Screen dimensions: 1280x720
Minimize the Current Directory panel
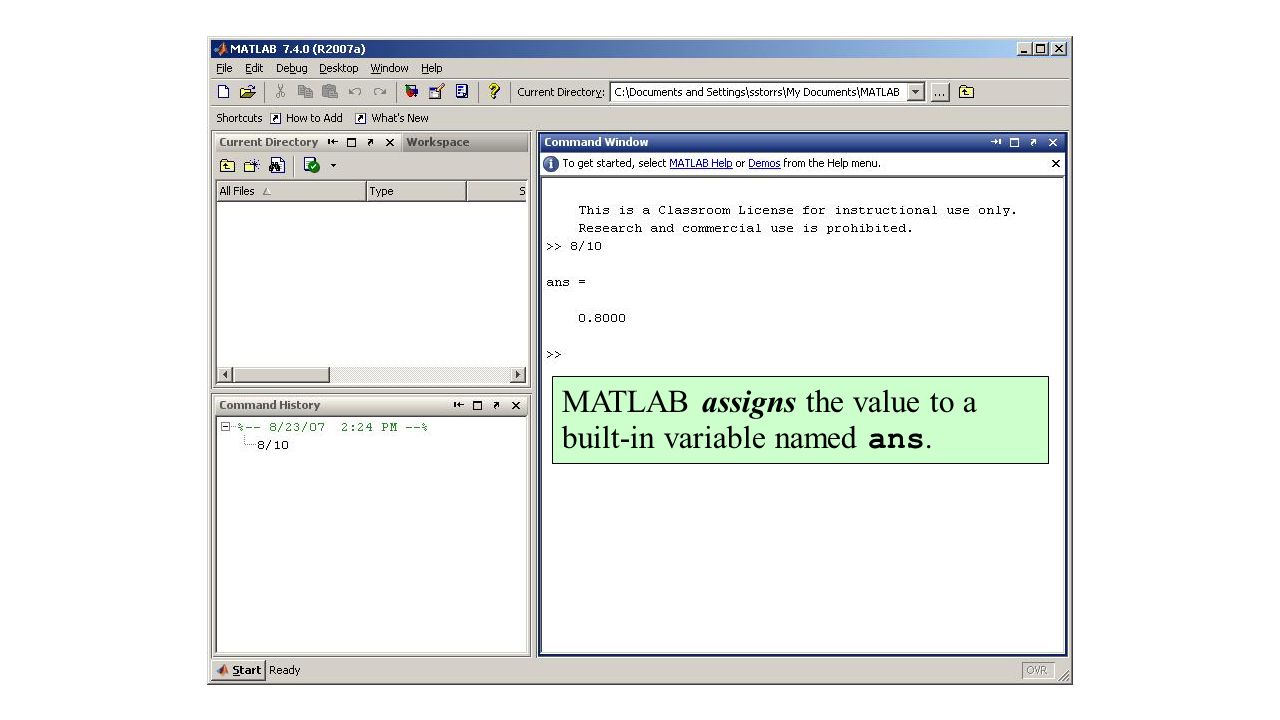pos(333,142)
